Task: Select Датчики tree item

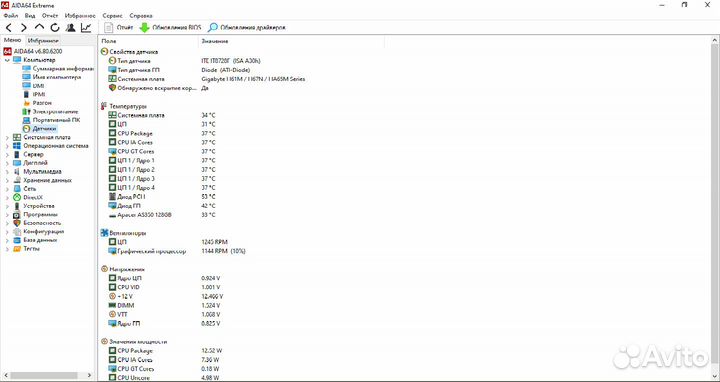Action: coord(39,129)
